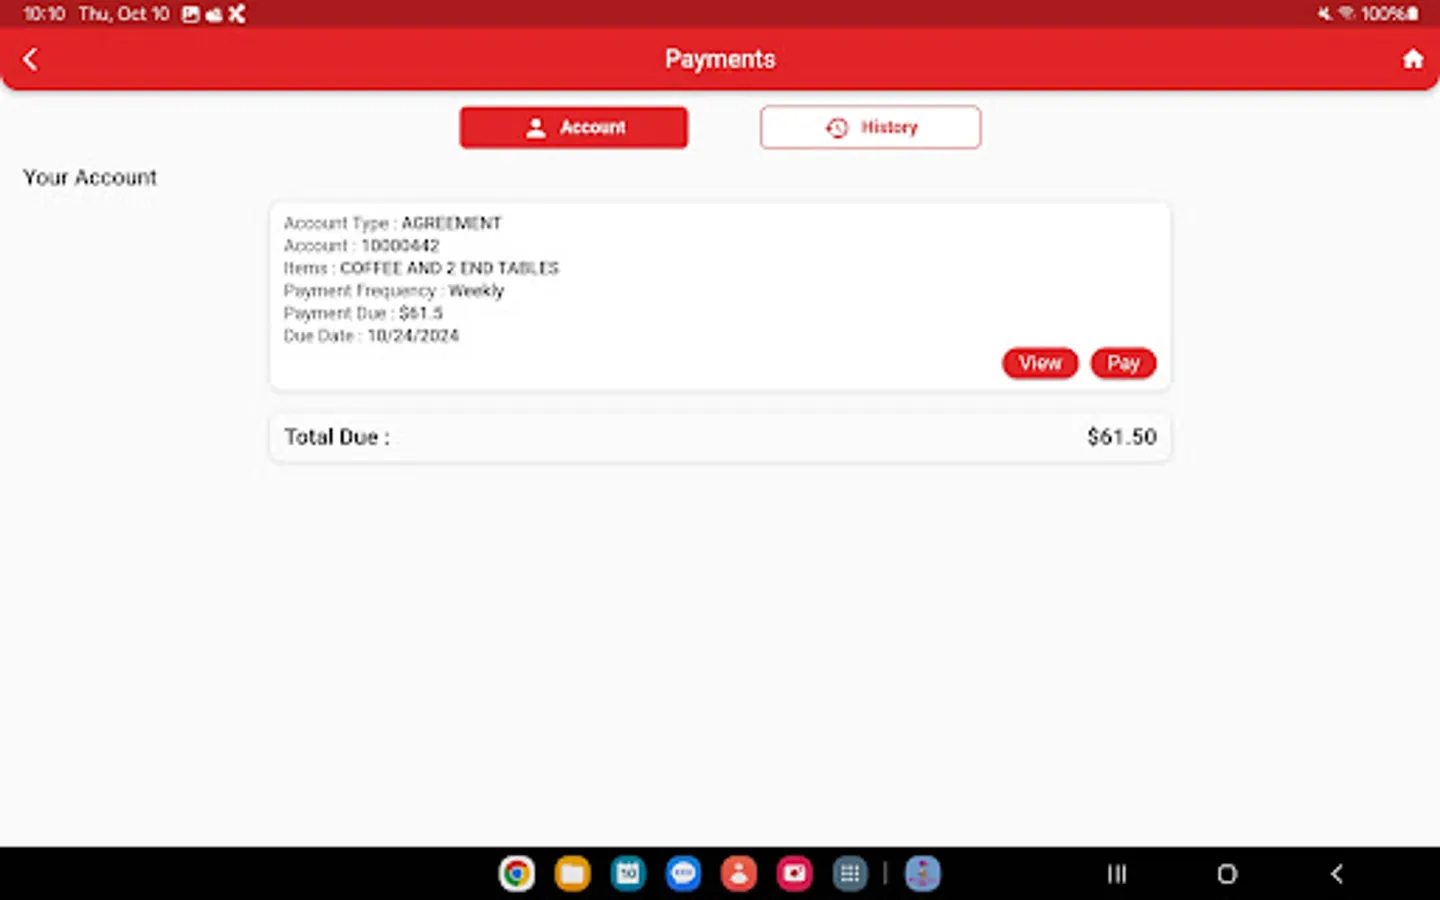Tap the battery 100% status indicator
1440x900 pixels.
pyautogui.click(x=1389, y=14)
